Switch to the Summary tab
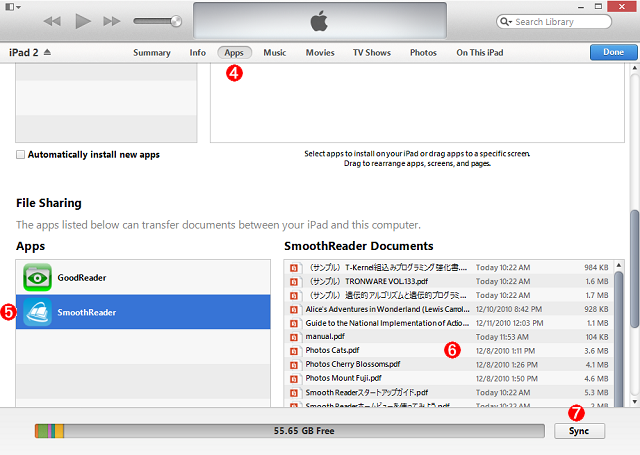640x455 pixels. coord(151,53)
